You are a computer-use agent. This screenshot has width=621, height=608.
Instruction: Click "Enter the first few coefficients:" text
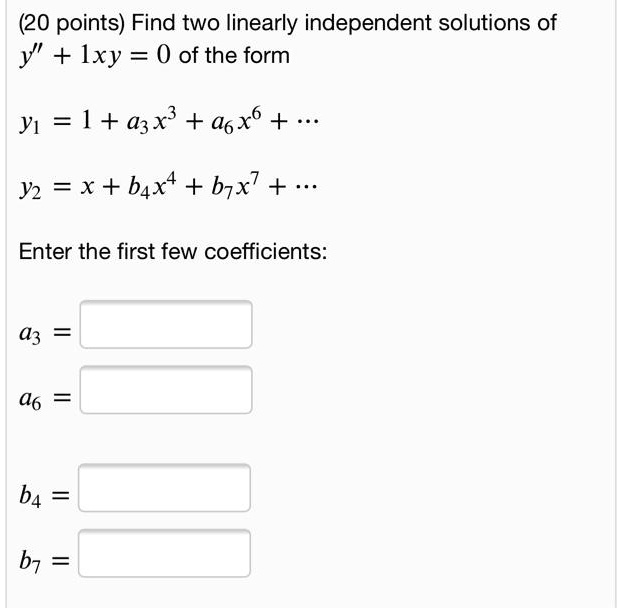tap(173, 252)
